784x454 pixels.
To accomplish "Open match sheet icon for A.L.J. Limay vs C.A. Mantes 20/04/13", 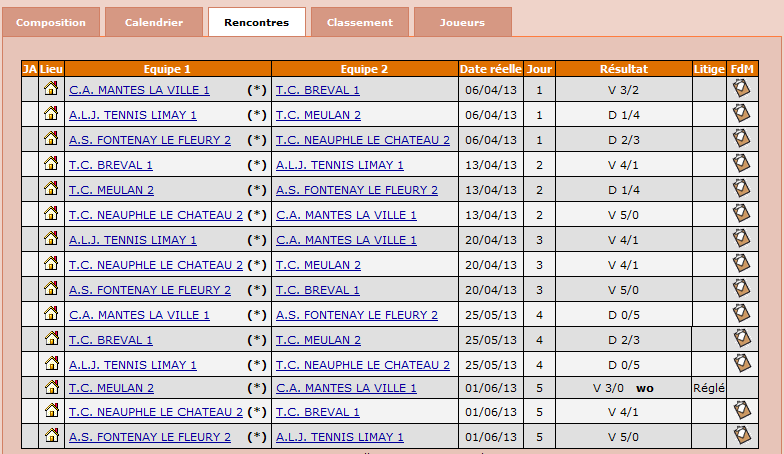I will tap(742, 238).
